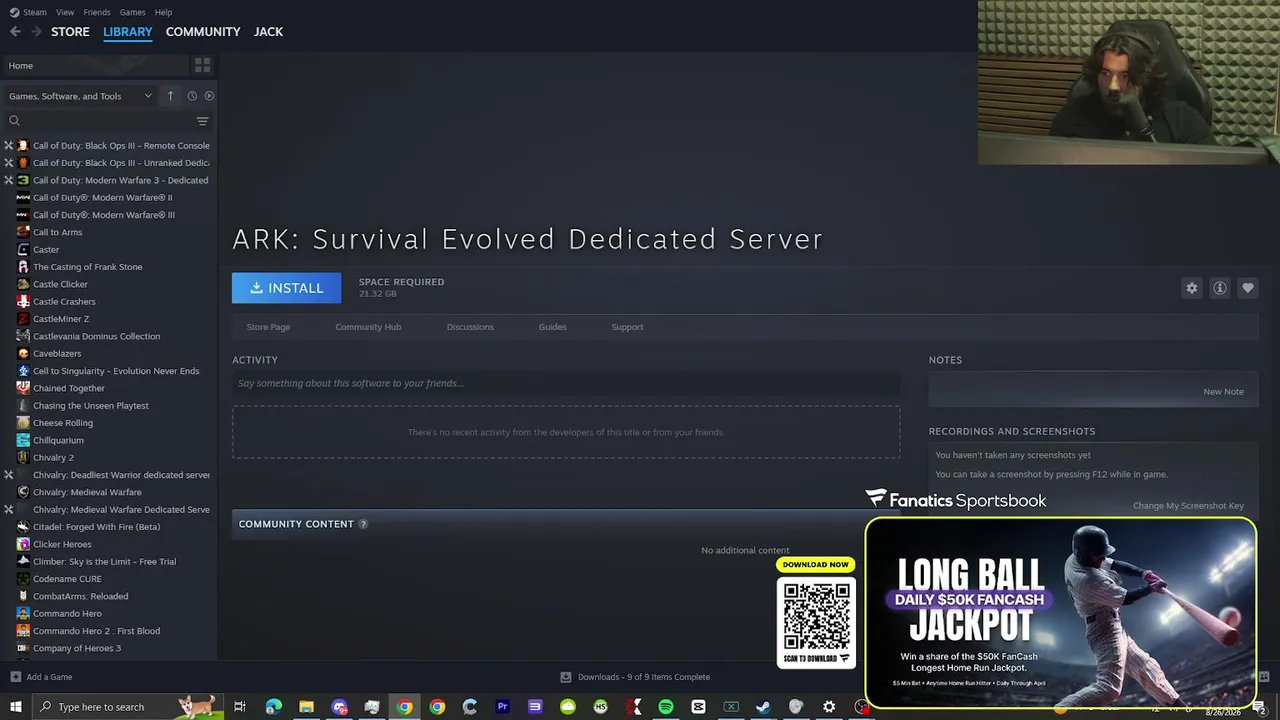Open the Store Page link
Image resolution: width=1280 pixels, height=720 pixels.
(268, 327)
